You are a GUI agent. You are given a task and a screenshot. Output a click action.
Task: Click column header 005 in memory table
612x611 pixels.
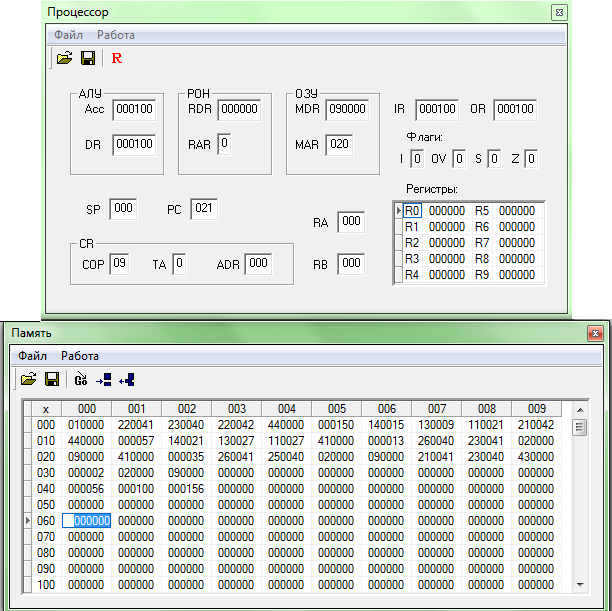pos(336,408)
